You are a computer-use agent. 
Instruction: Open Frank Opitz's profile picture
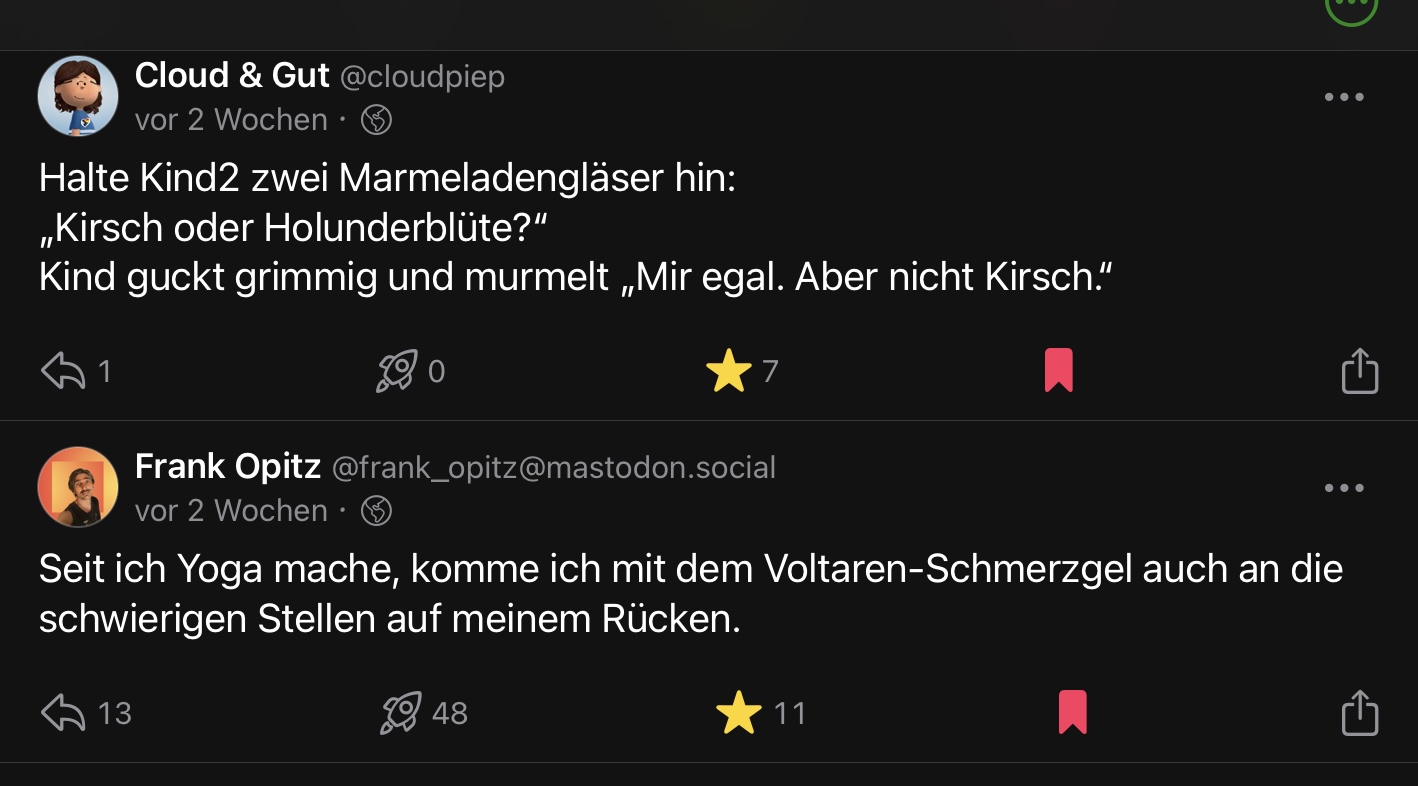coord(78,487)
